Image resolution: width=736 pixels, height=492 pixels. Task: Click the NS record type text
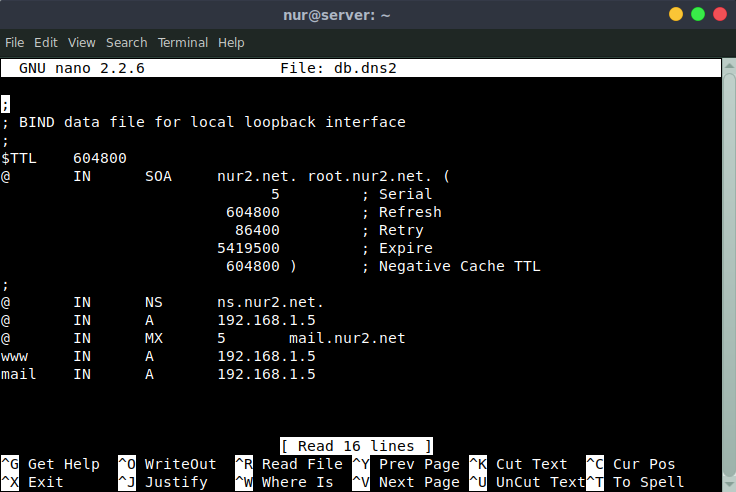pyautogui.click(x=153, y=302)
